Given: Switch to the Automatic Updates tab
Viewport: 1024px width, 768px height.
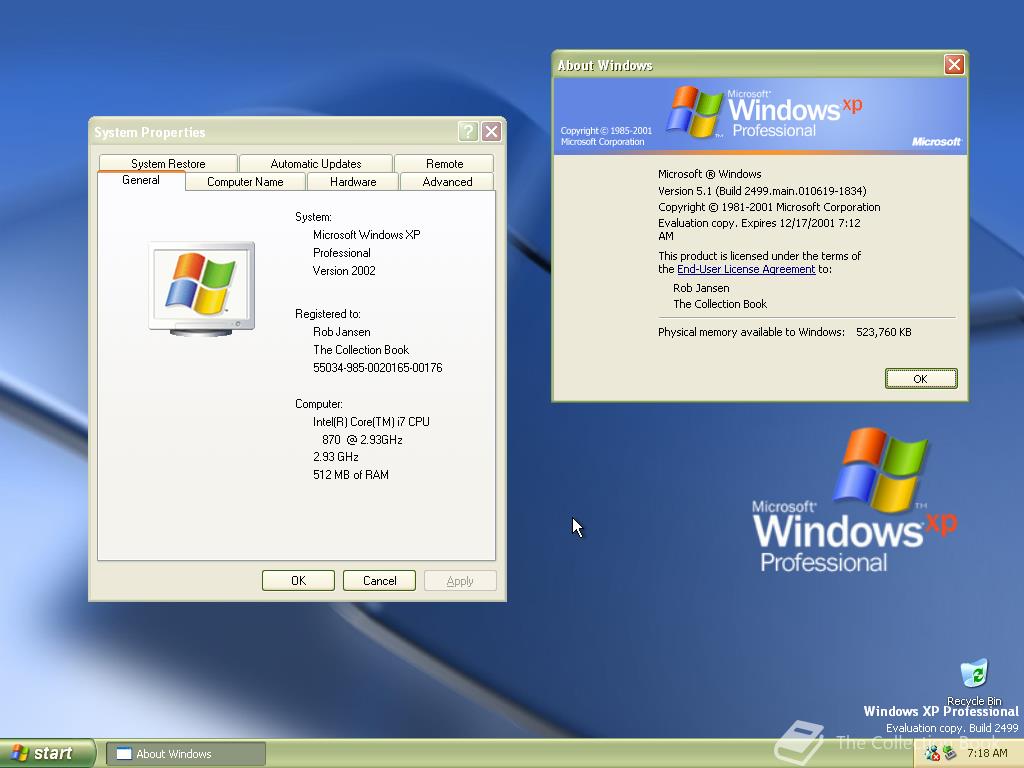Looking at the screenshot, I should point(315,163).
